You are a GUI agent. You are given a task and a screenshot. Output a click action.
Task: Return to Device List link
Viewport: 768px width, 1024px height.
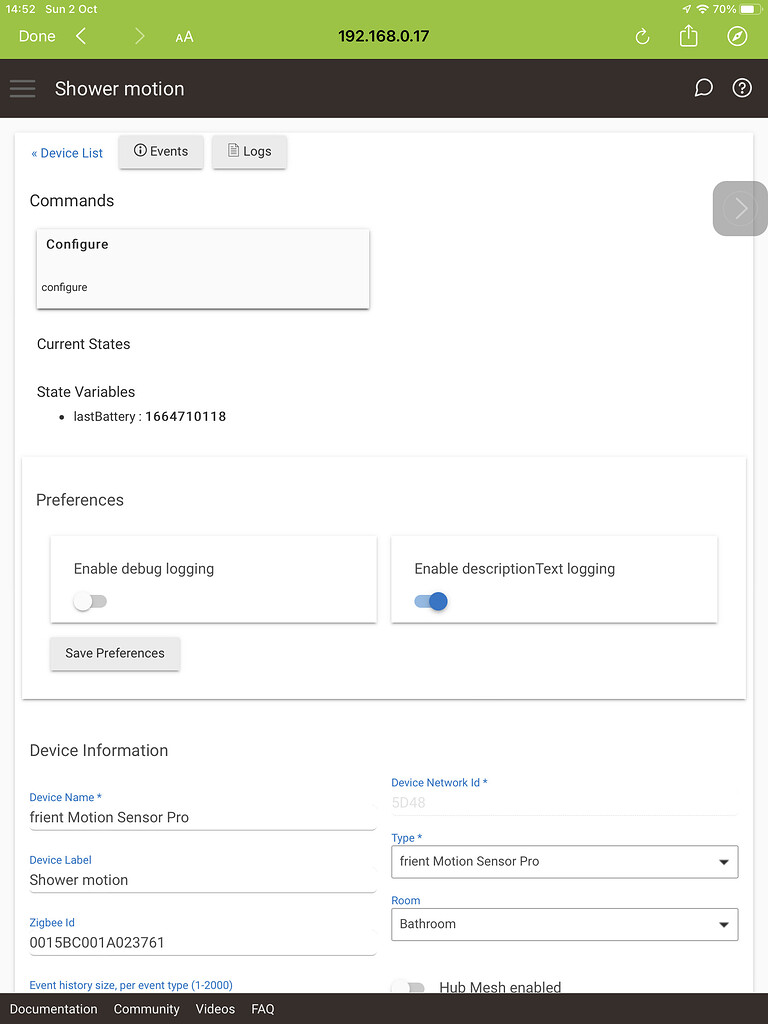[67, 153]
